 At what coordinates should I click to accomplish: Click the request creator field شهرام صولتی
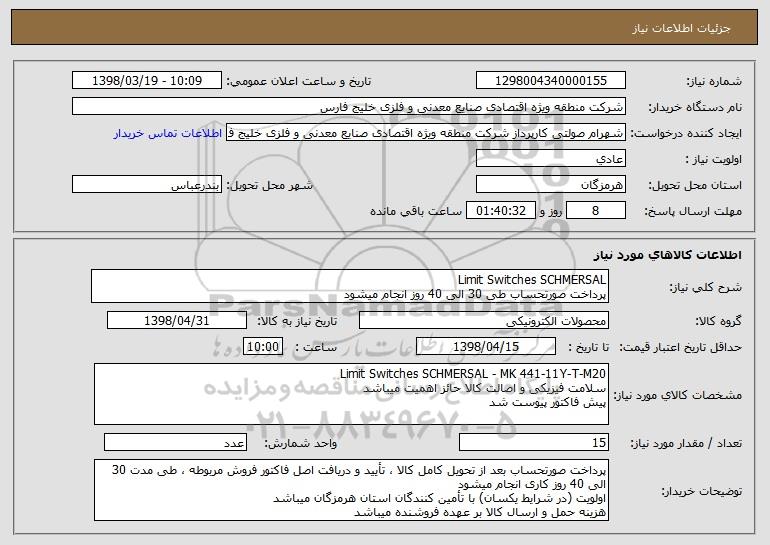point(426,132)
